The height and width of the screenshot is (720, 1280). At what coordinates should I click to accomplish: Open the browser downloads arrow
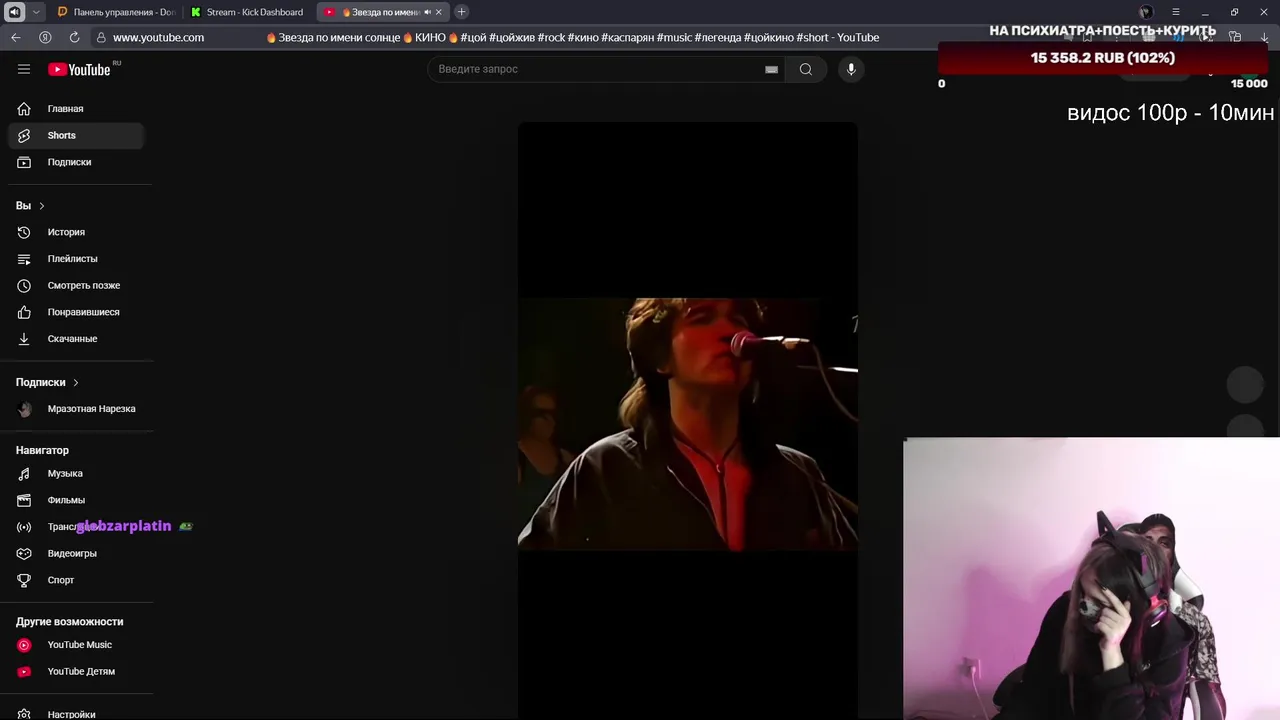point(1264,37)
